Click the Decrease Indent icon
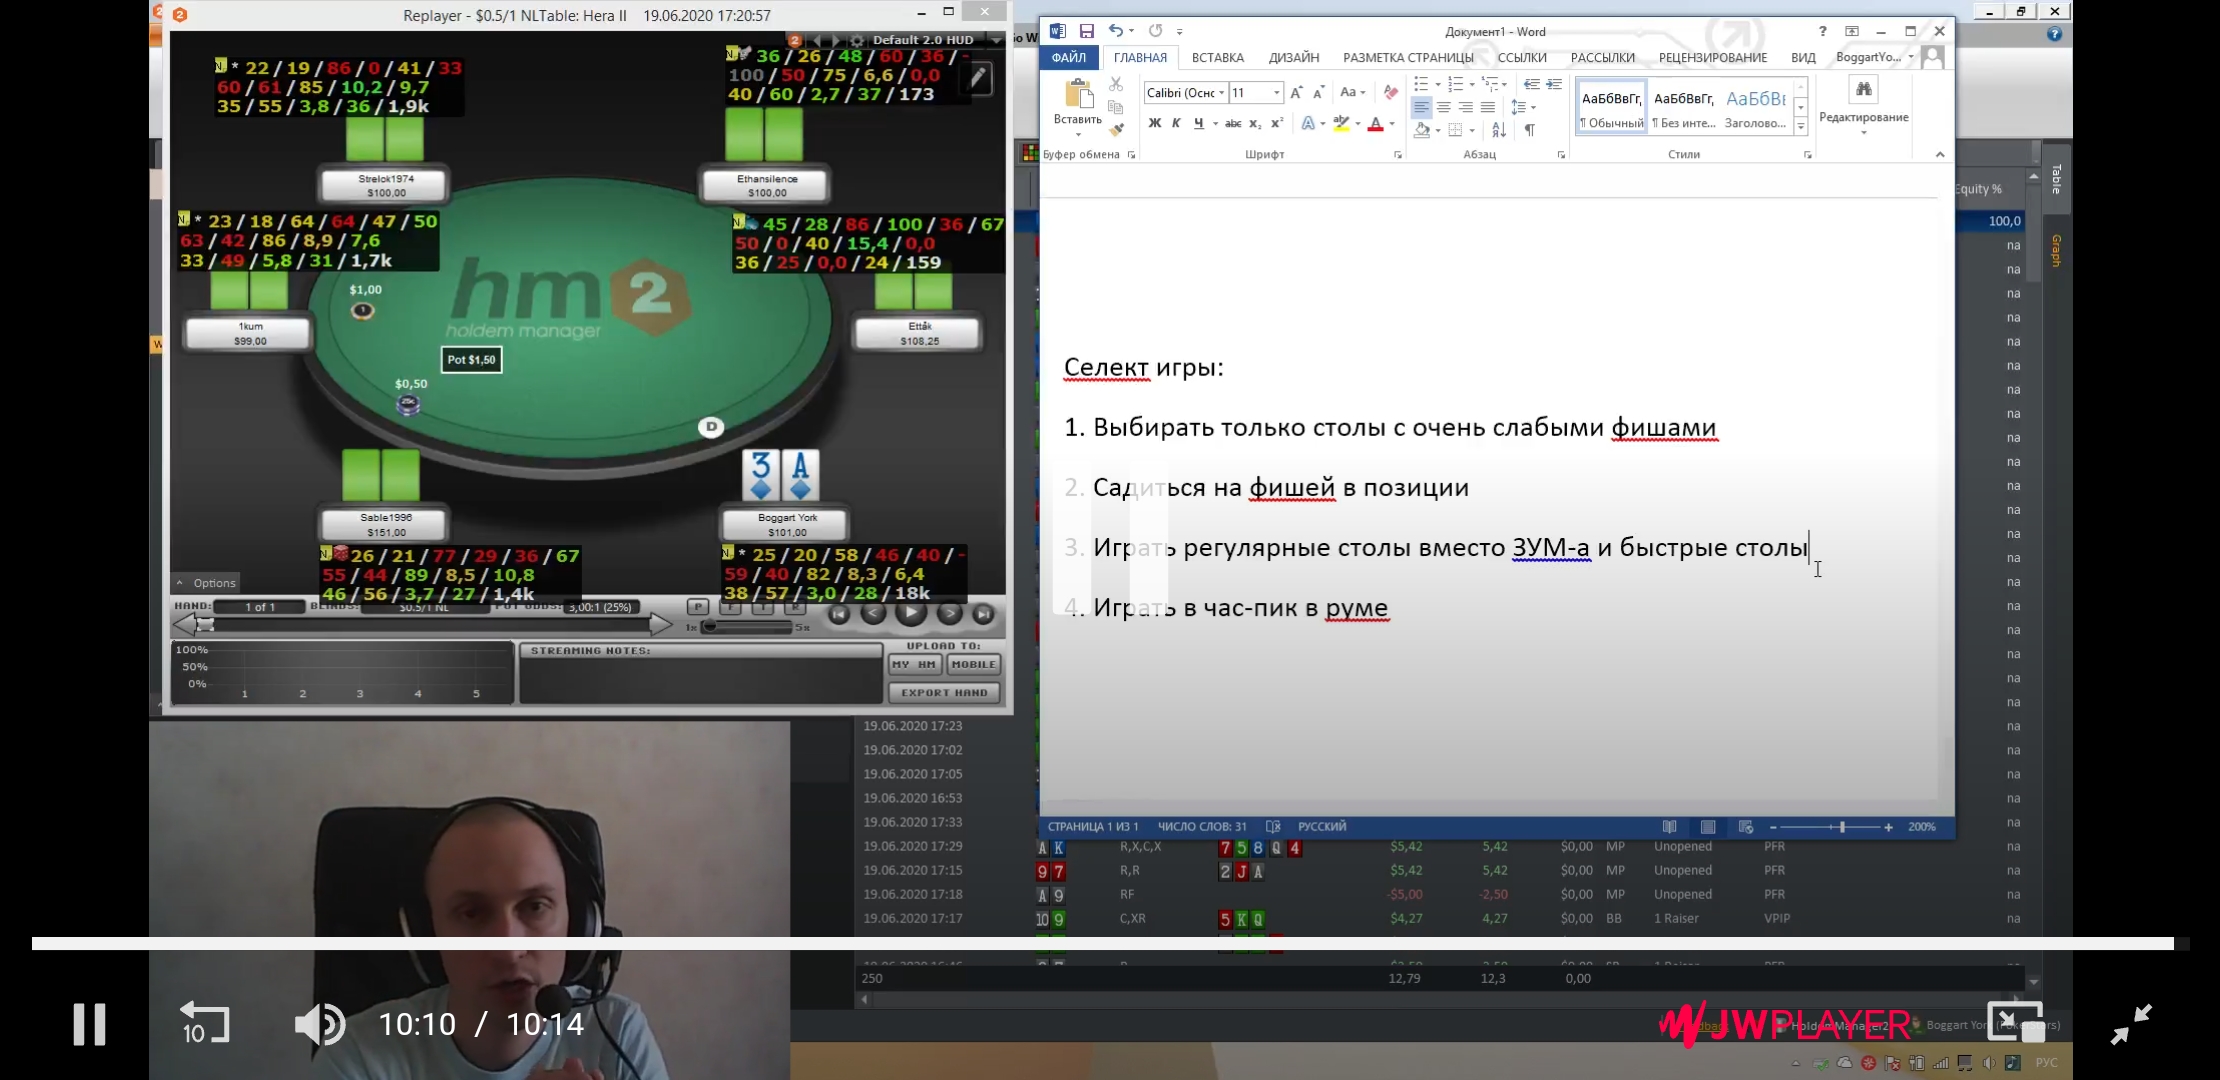 point(1531,84)
